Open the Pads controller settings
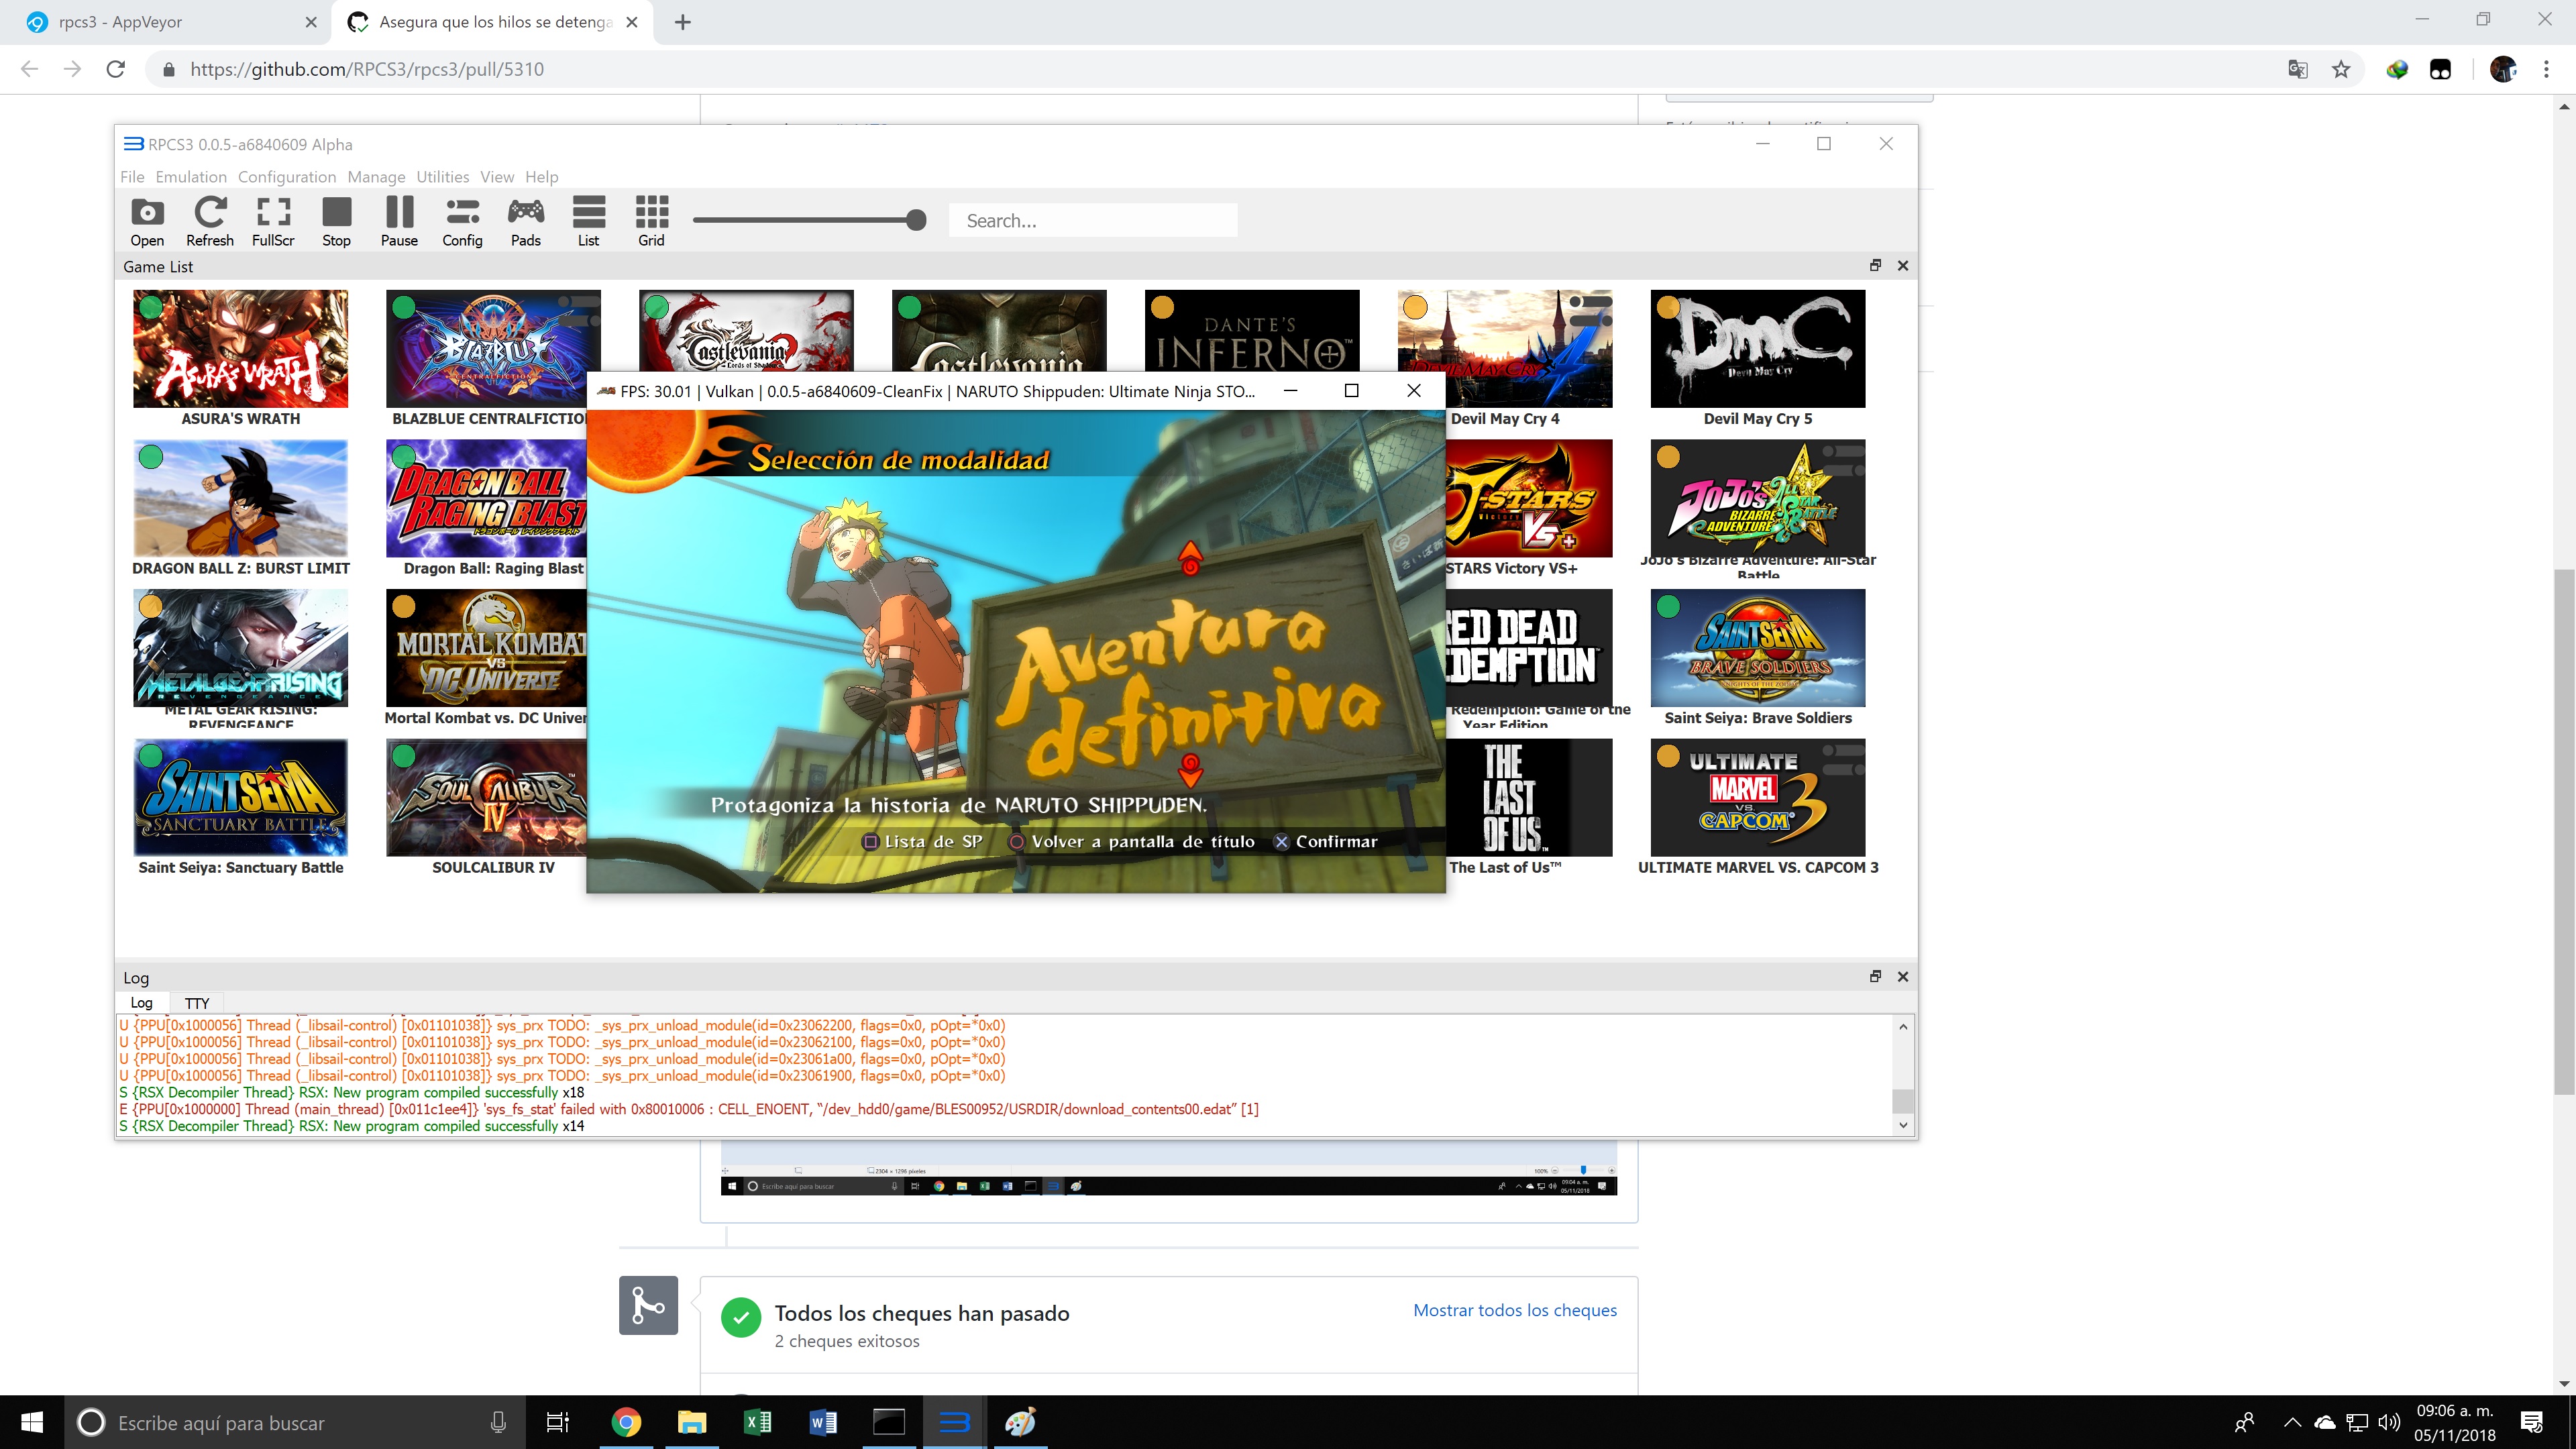2576x1449 pixels. 525,221
